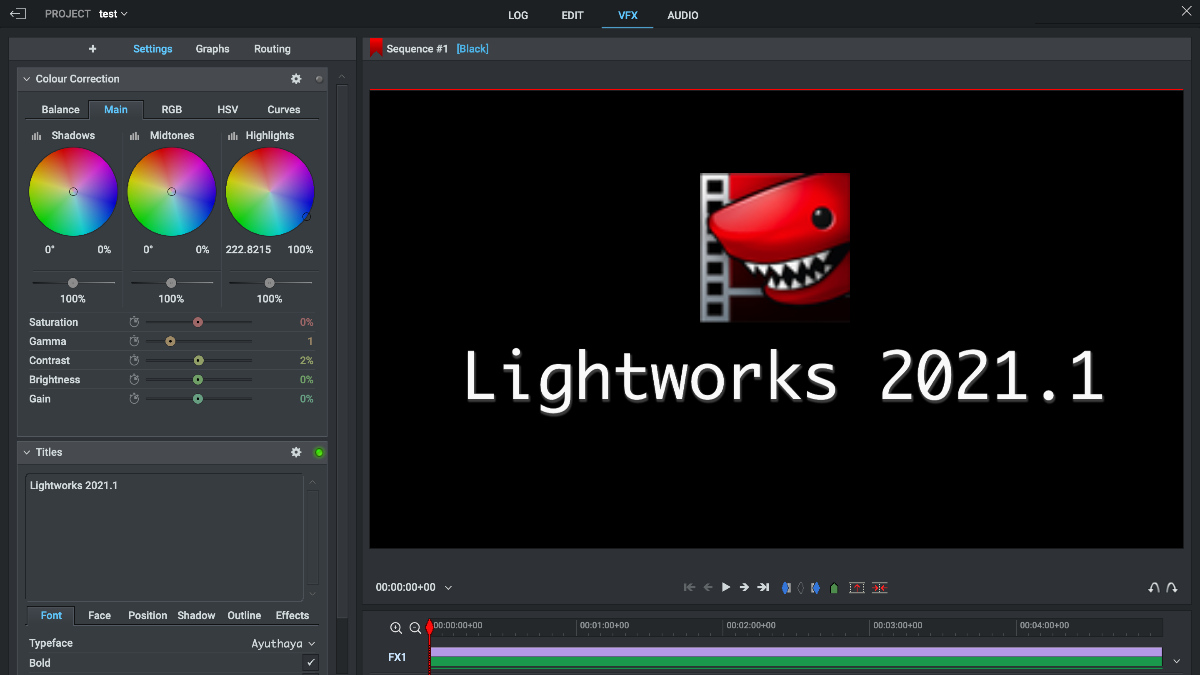Click the Shadows histogram icon

(x=35, y=135)
